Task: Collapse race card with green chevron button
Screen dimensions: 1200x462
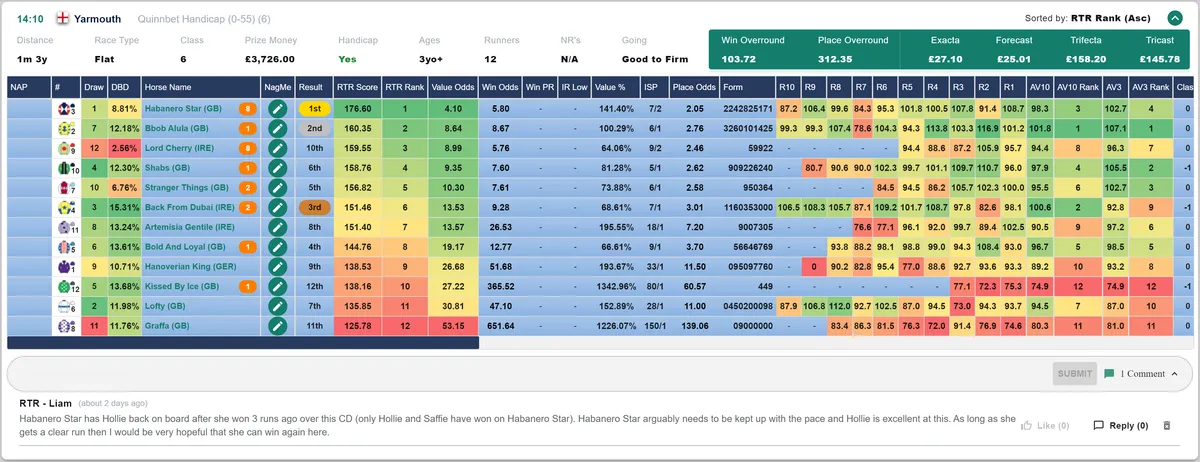Action: [x=1177, y=18]
